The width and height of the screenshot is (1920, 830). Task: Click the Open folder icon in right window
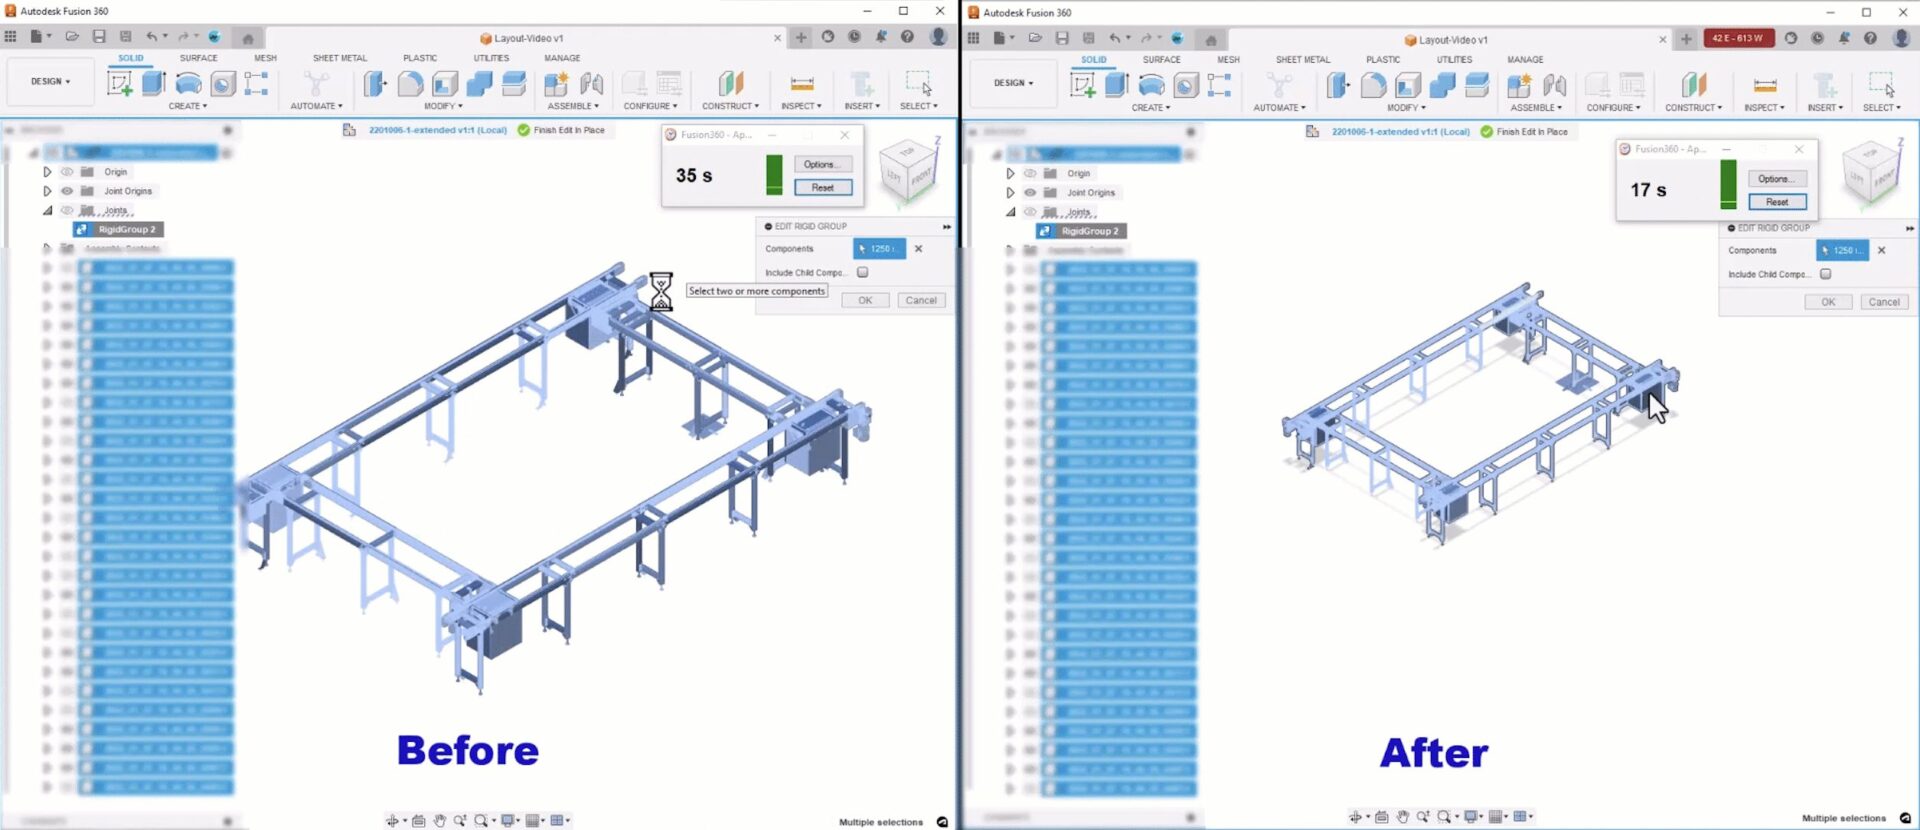pyautogui.click(x=1035, y=38)
